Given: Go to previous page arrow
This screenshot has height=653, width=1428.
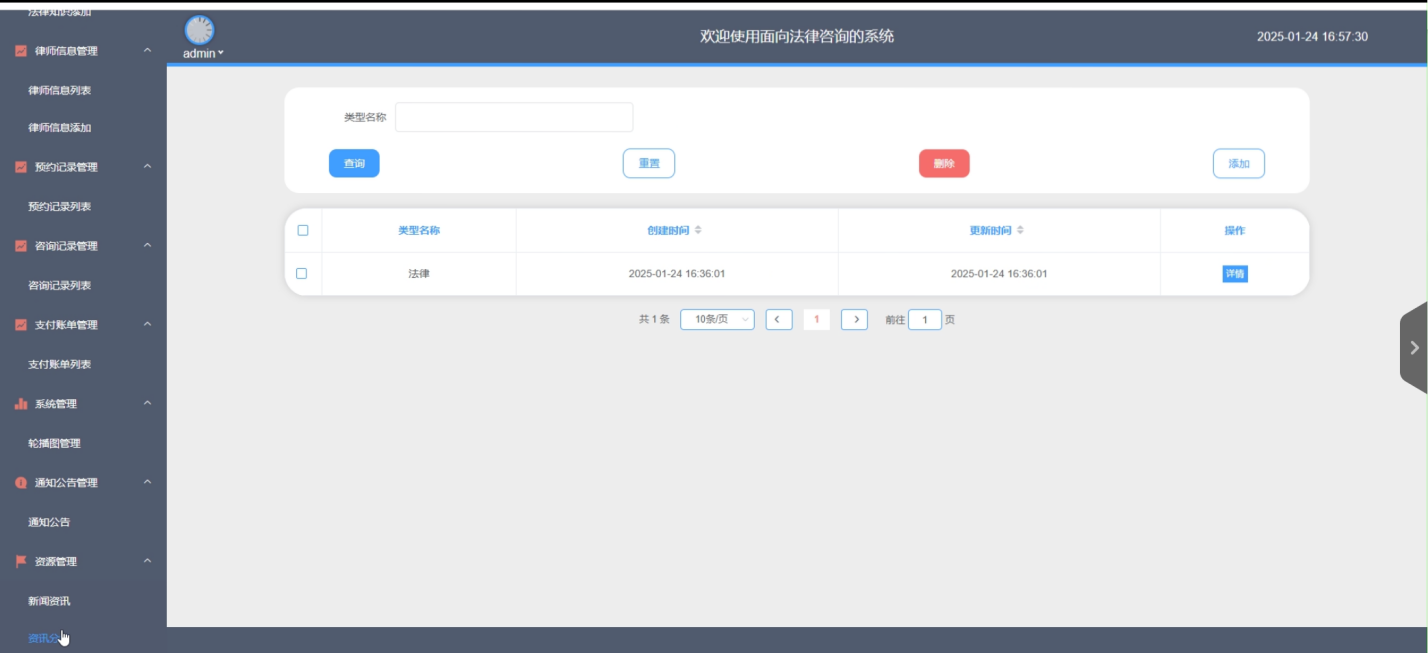Looking at the screenshot, I should pos(779,319).
